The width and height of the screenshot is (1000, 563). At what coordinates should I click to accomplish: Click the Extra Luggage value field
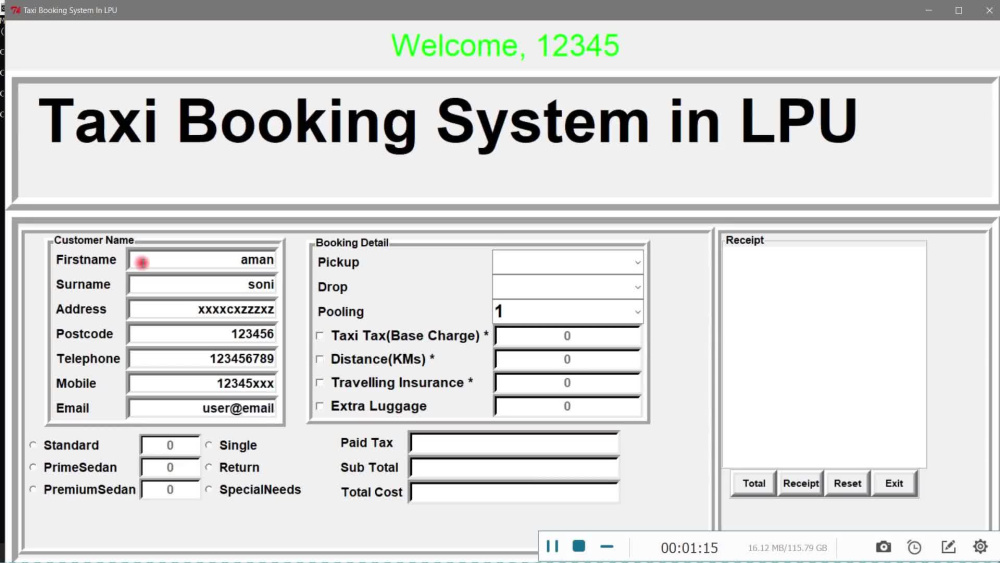point(568,406)
